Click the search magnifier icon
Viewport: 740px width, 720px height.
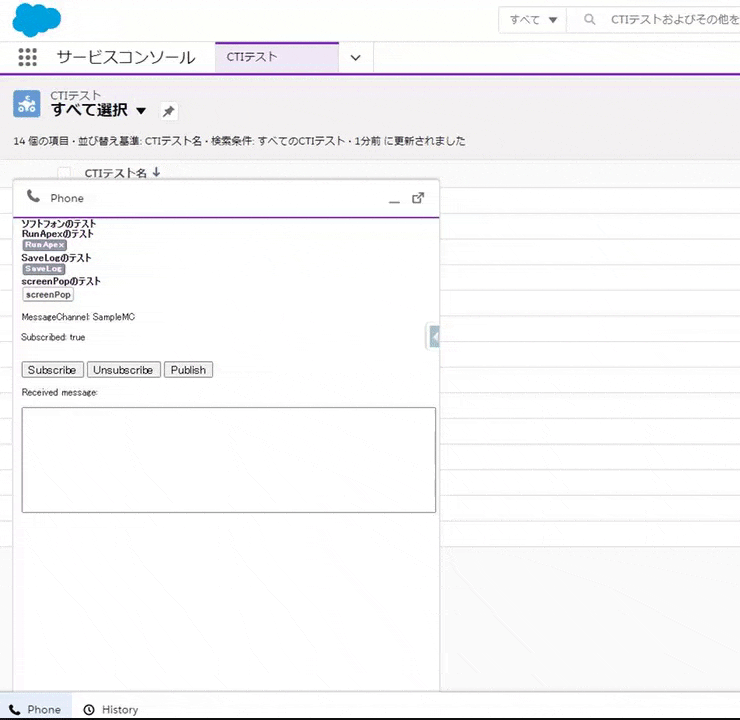point(589,19)
